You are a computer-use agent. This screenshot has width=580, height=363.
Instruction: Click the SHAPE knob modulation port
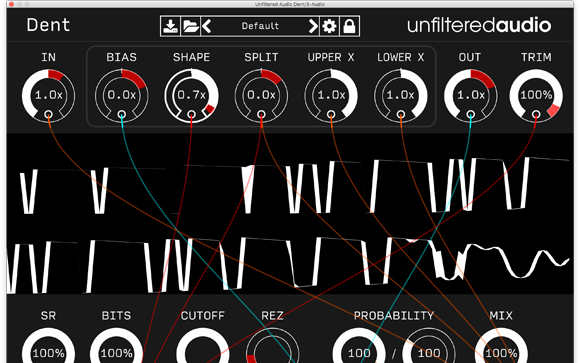click(191, 114)
